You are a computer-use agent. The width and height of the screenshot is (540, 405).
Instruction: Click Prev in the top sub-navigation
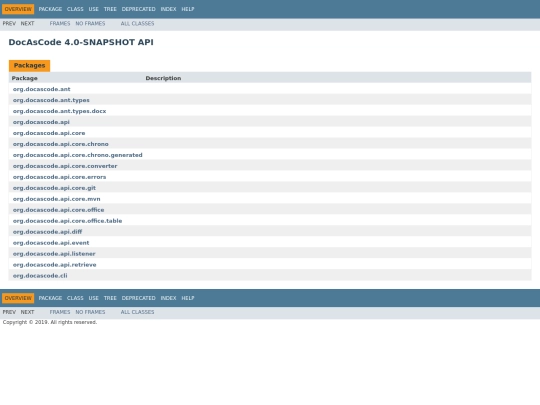[9, 23]
